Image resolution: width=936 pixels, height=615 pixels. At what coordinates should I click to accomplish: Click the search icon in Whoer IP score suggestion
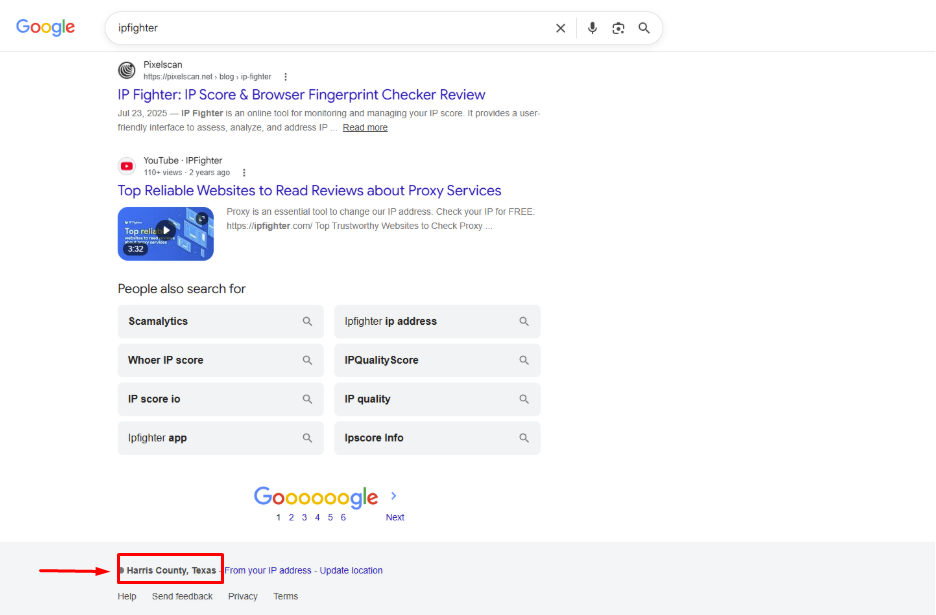pyautogui.click(x=307, y=360)
